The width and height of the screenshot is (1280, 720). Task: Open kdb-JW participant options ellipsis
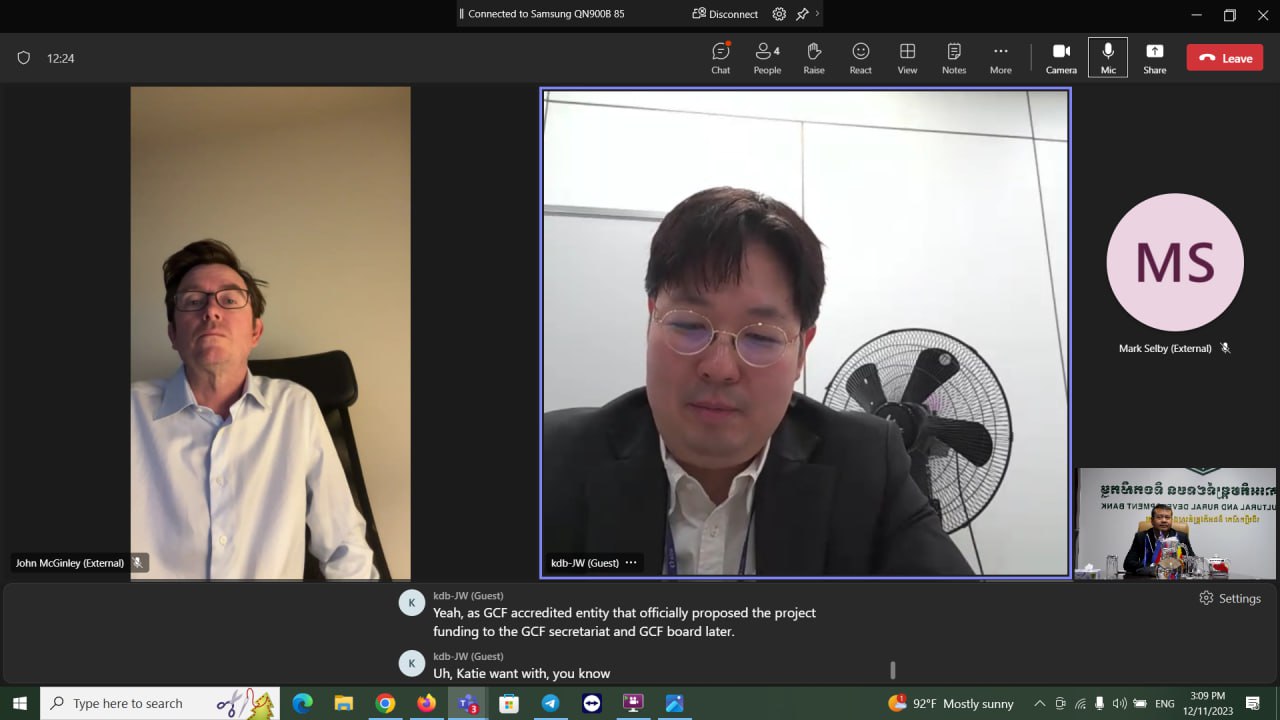pyautogui.click(x=631, y=563)
